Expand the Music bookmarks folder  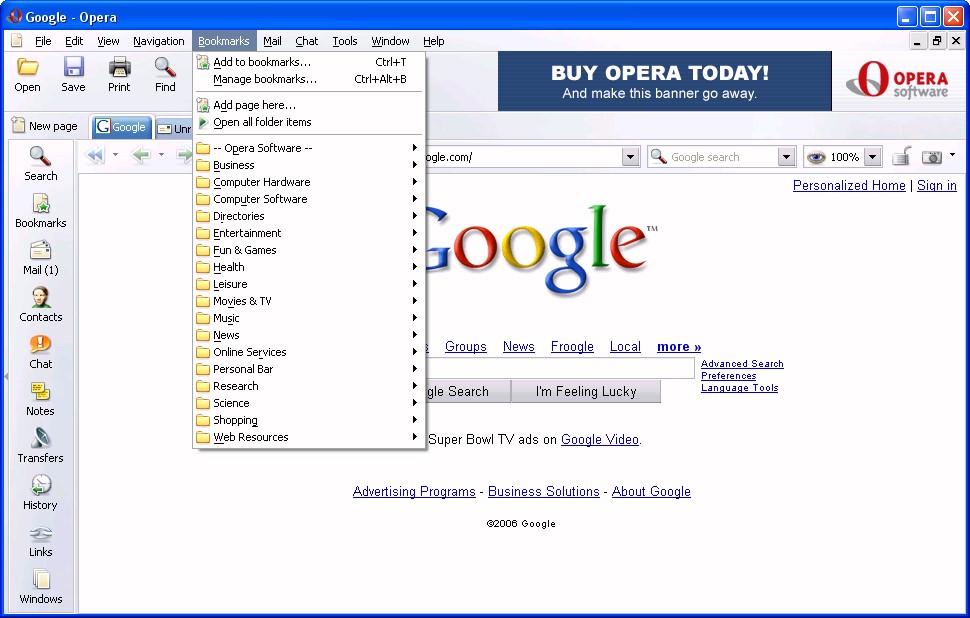[x=308, y=318]
